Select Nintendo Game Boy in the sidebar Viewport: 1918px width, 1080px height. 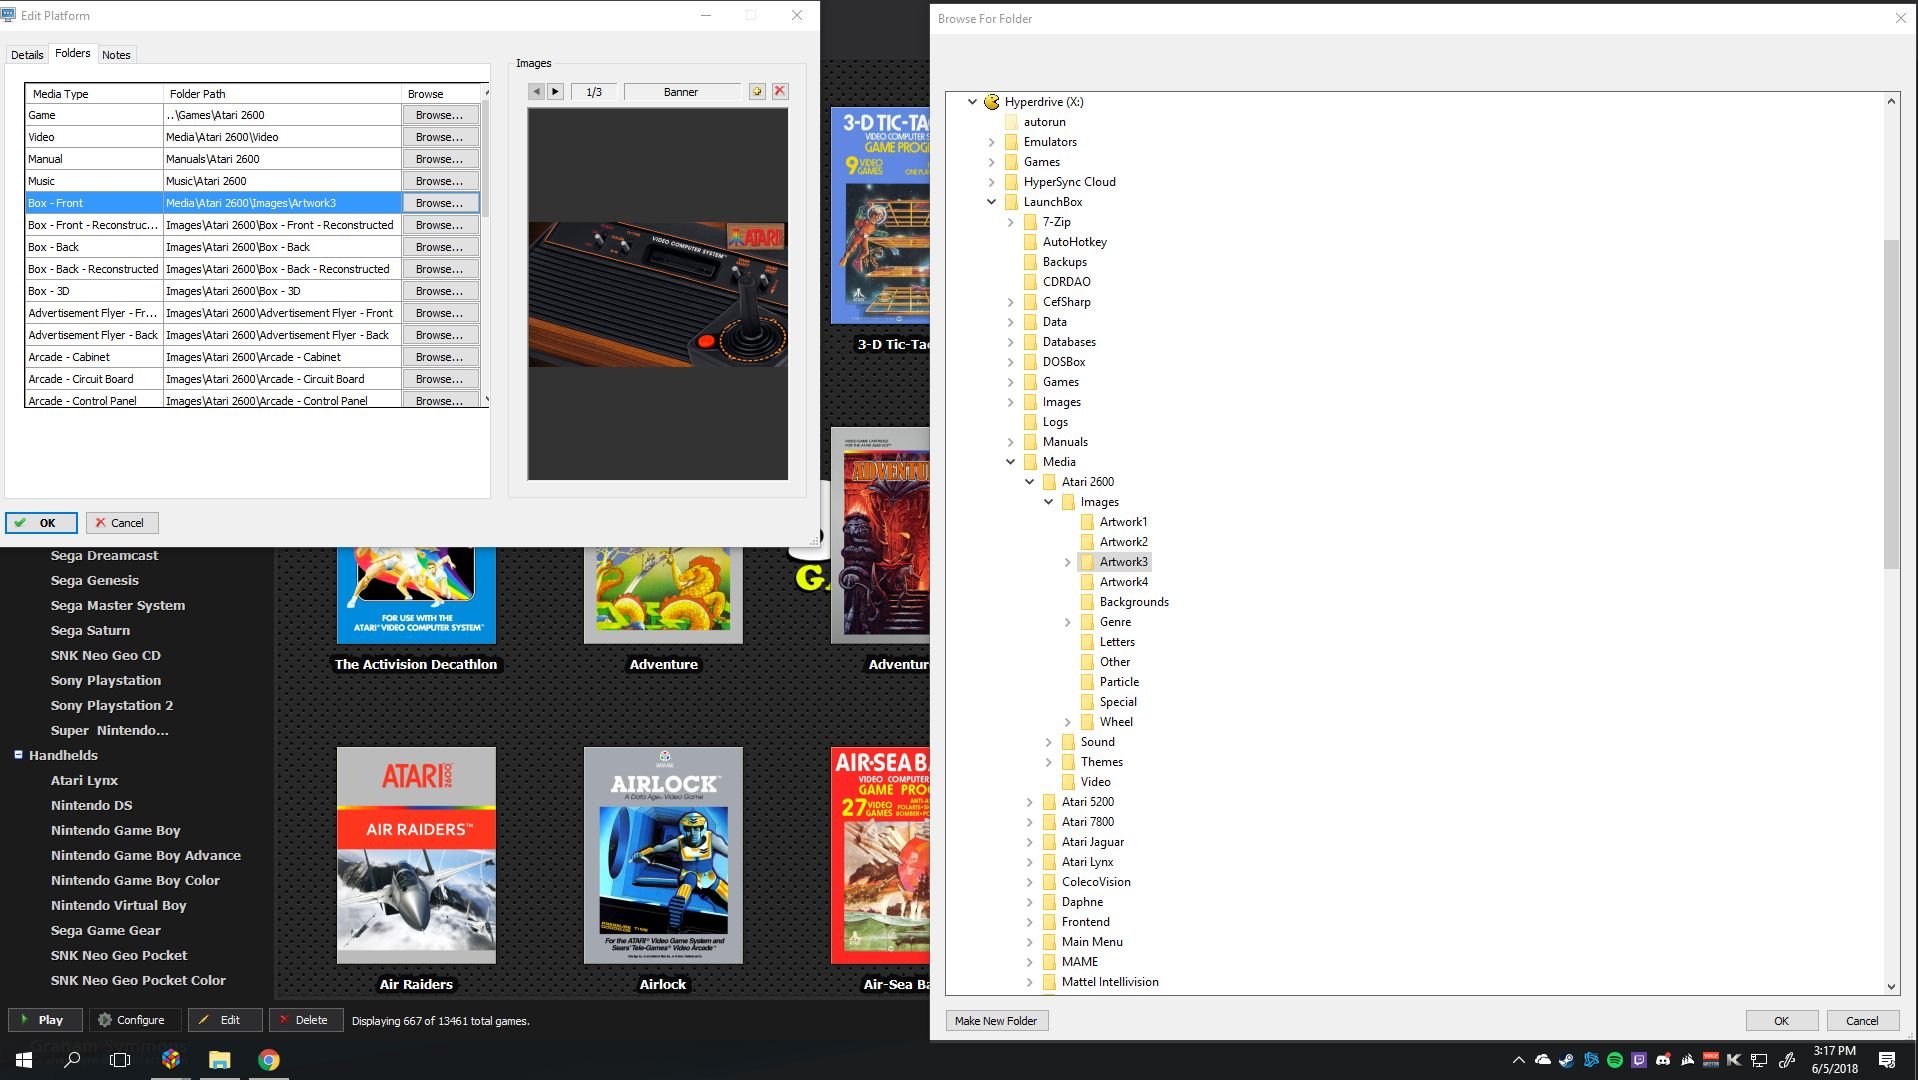[115, 830]
